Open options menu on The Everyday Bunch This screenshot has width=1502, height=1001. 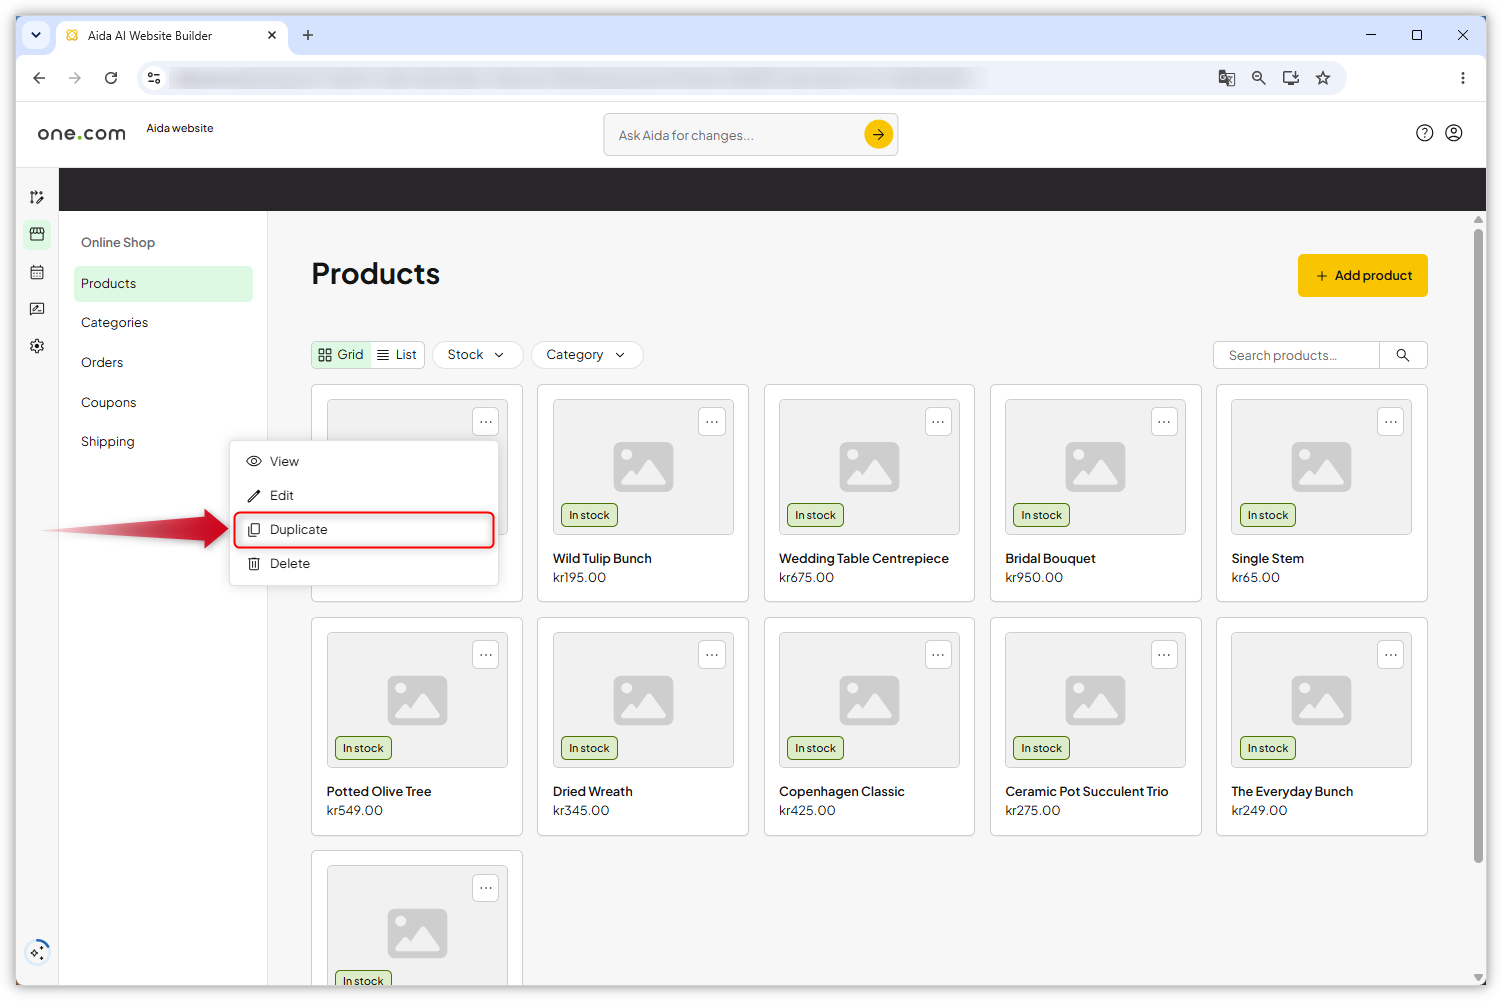tap(1391, 655)
